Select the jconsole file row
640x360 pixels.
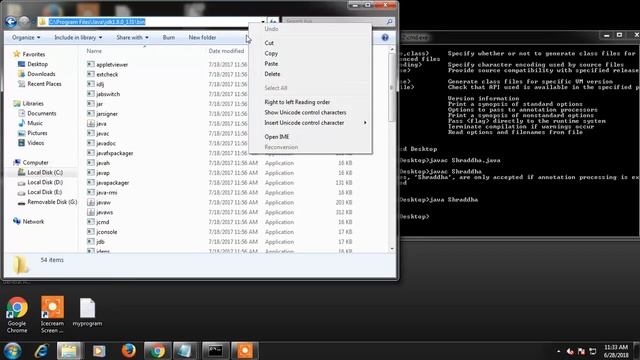[220, 232]
